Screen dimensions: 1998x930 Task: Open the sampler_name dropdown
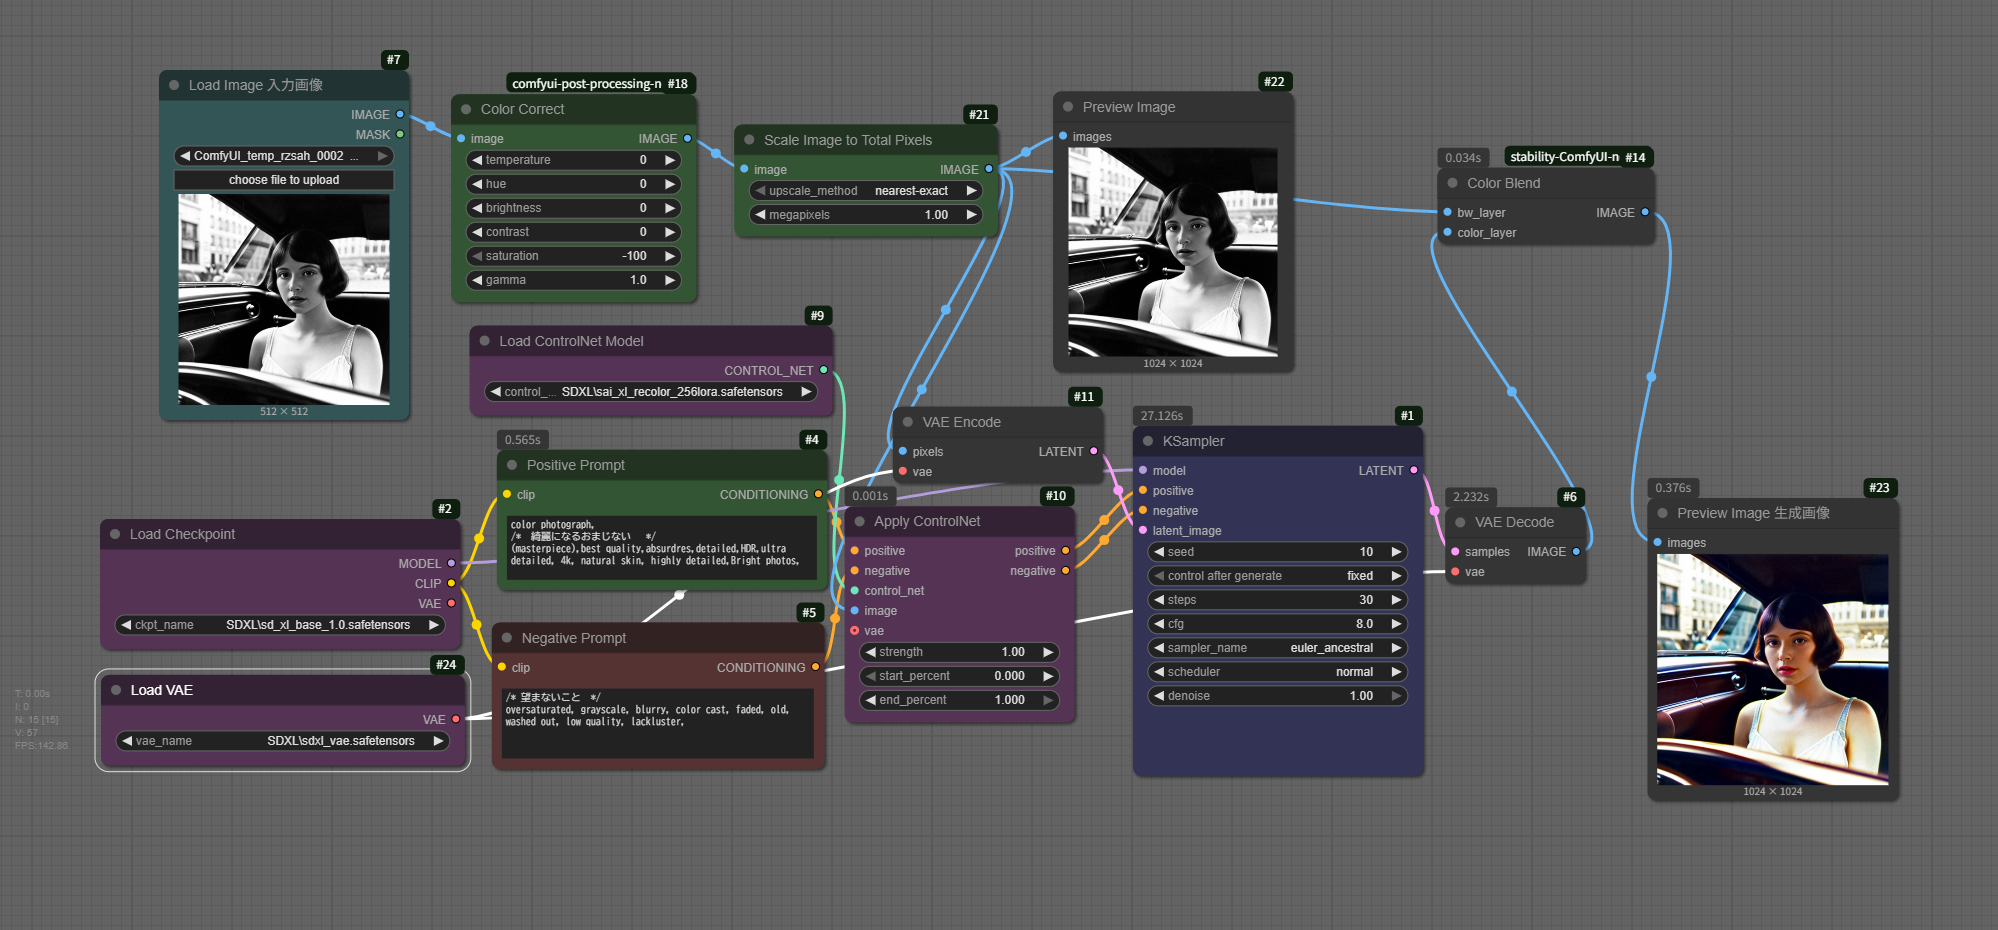coord(1277,648)
